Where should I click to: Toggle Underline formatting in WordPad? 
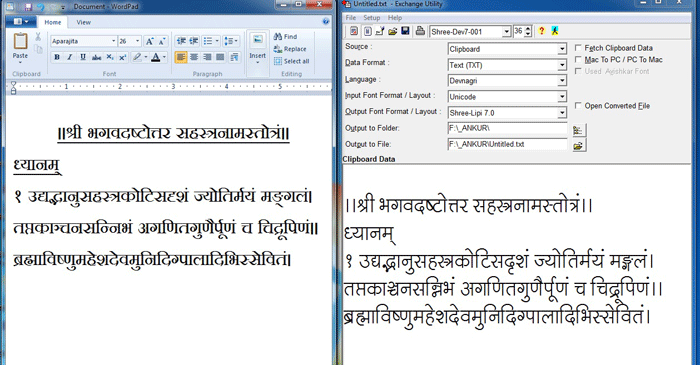click(83, 57)
